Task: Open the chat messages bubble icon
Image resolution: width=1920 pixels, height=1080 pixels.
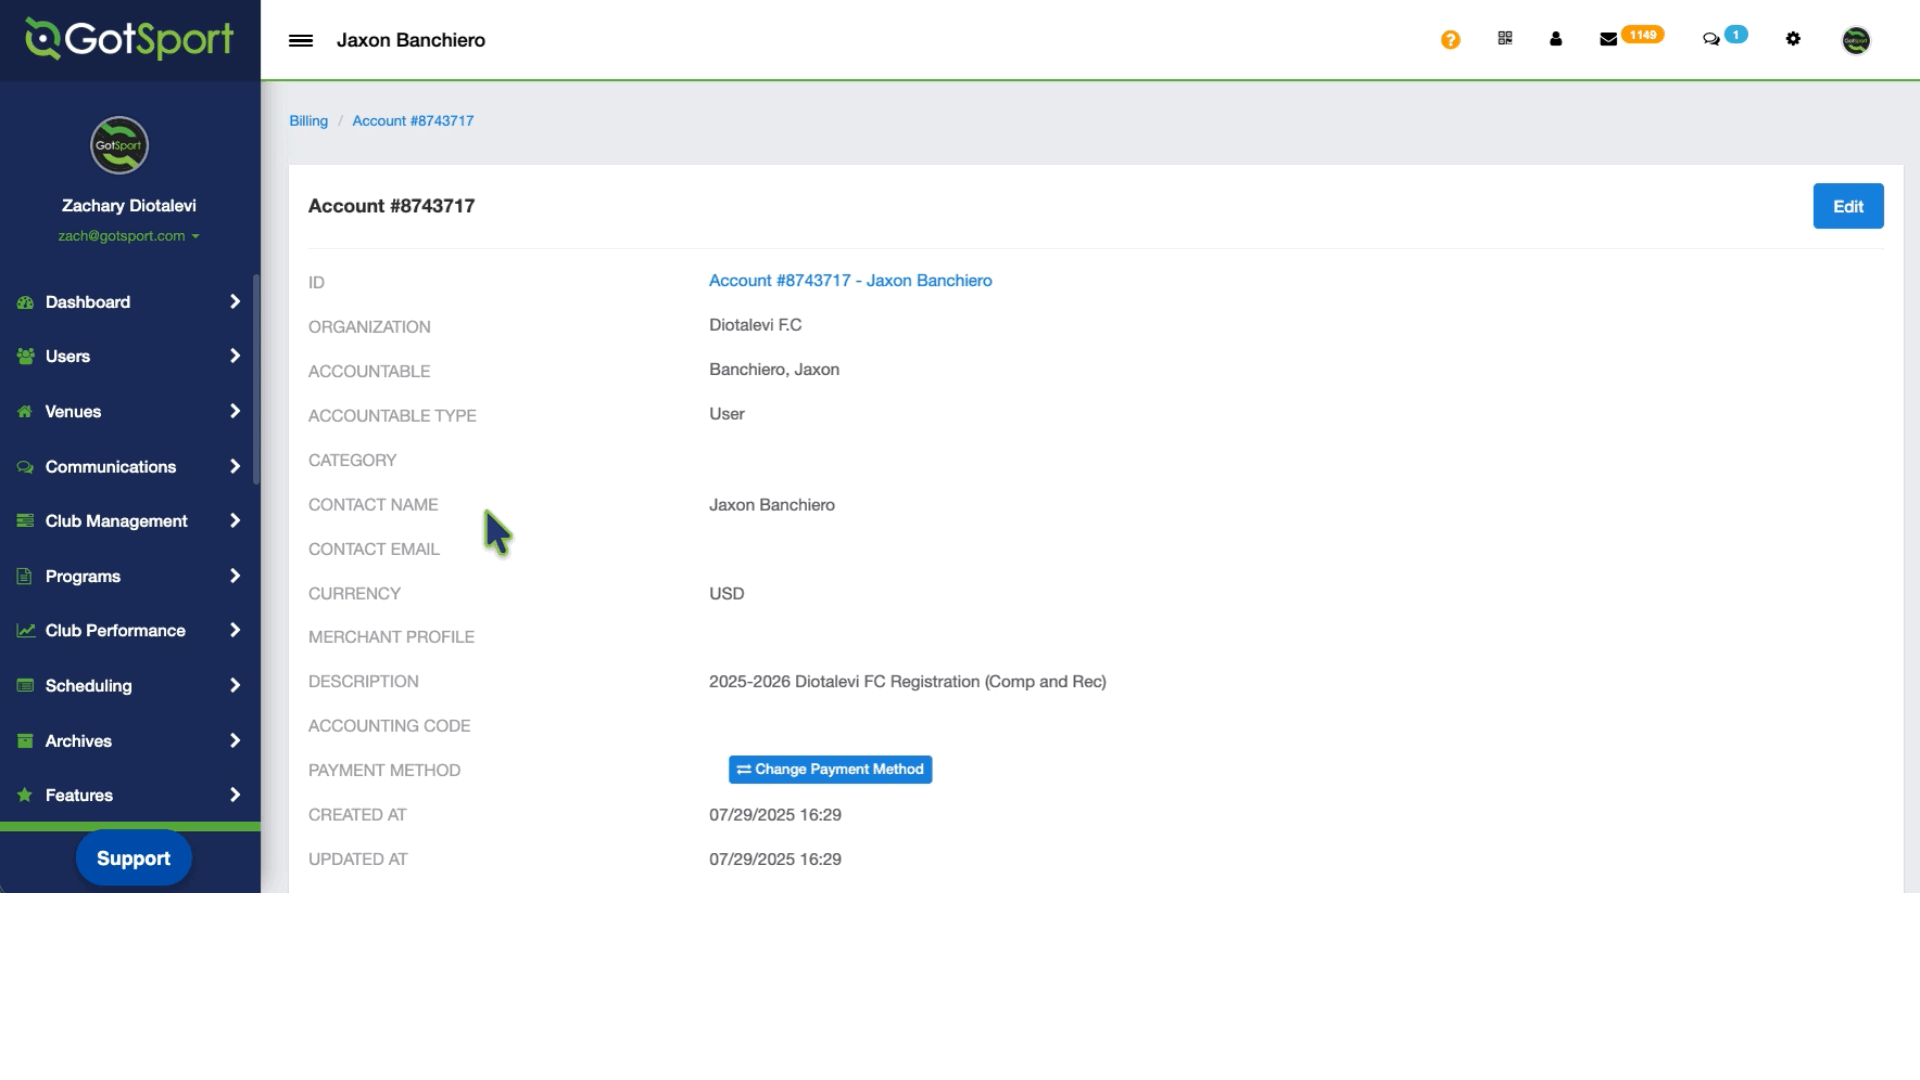Action: tap(1711, 39)
